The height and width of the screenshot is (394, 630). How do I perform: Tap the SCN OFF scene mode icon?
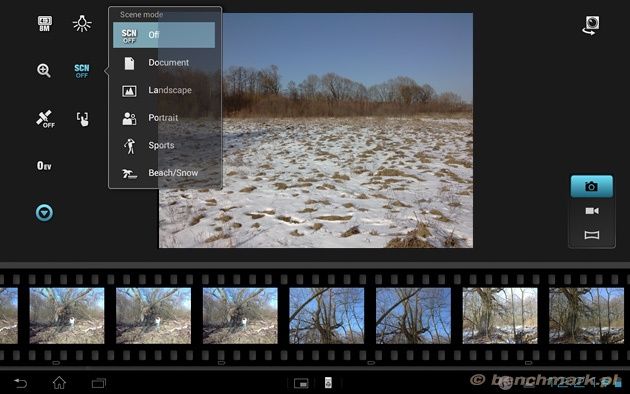coord(82,71)
